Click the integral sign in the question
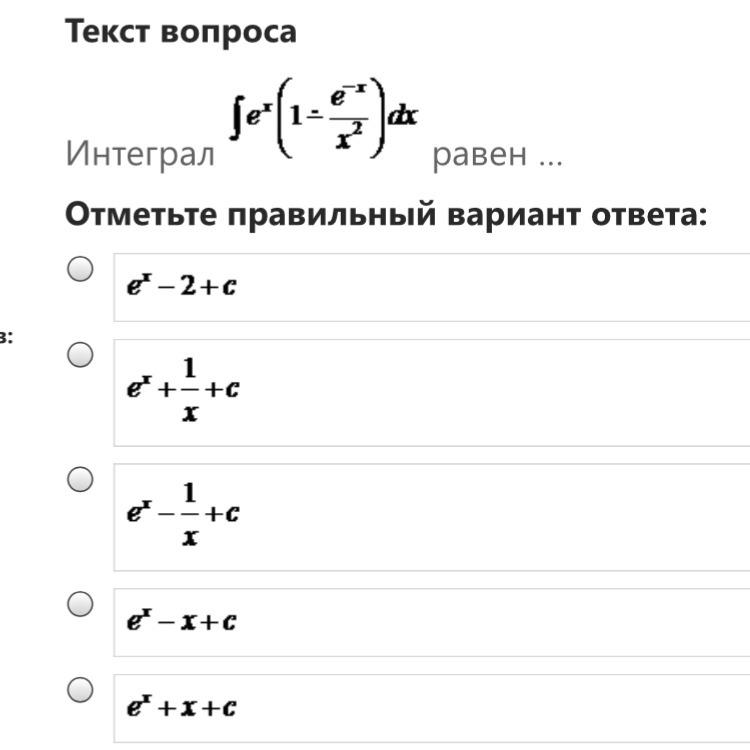 [236, 117]
